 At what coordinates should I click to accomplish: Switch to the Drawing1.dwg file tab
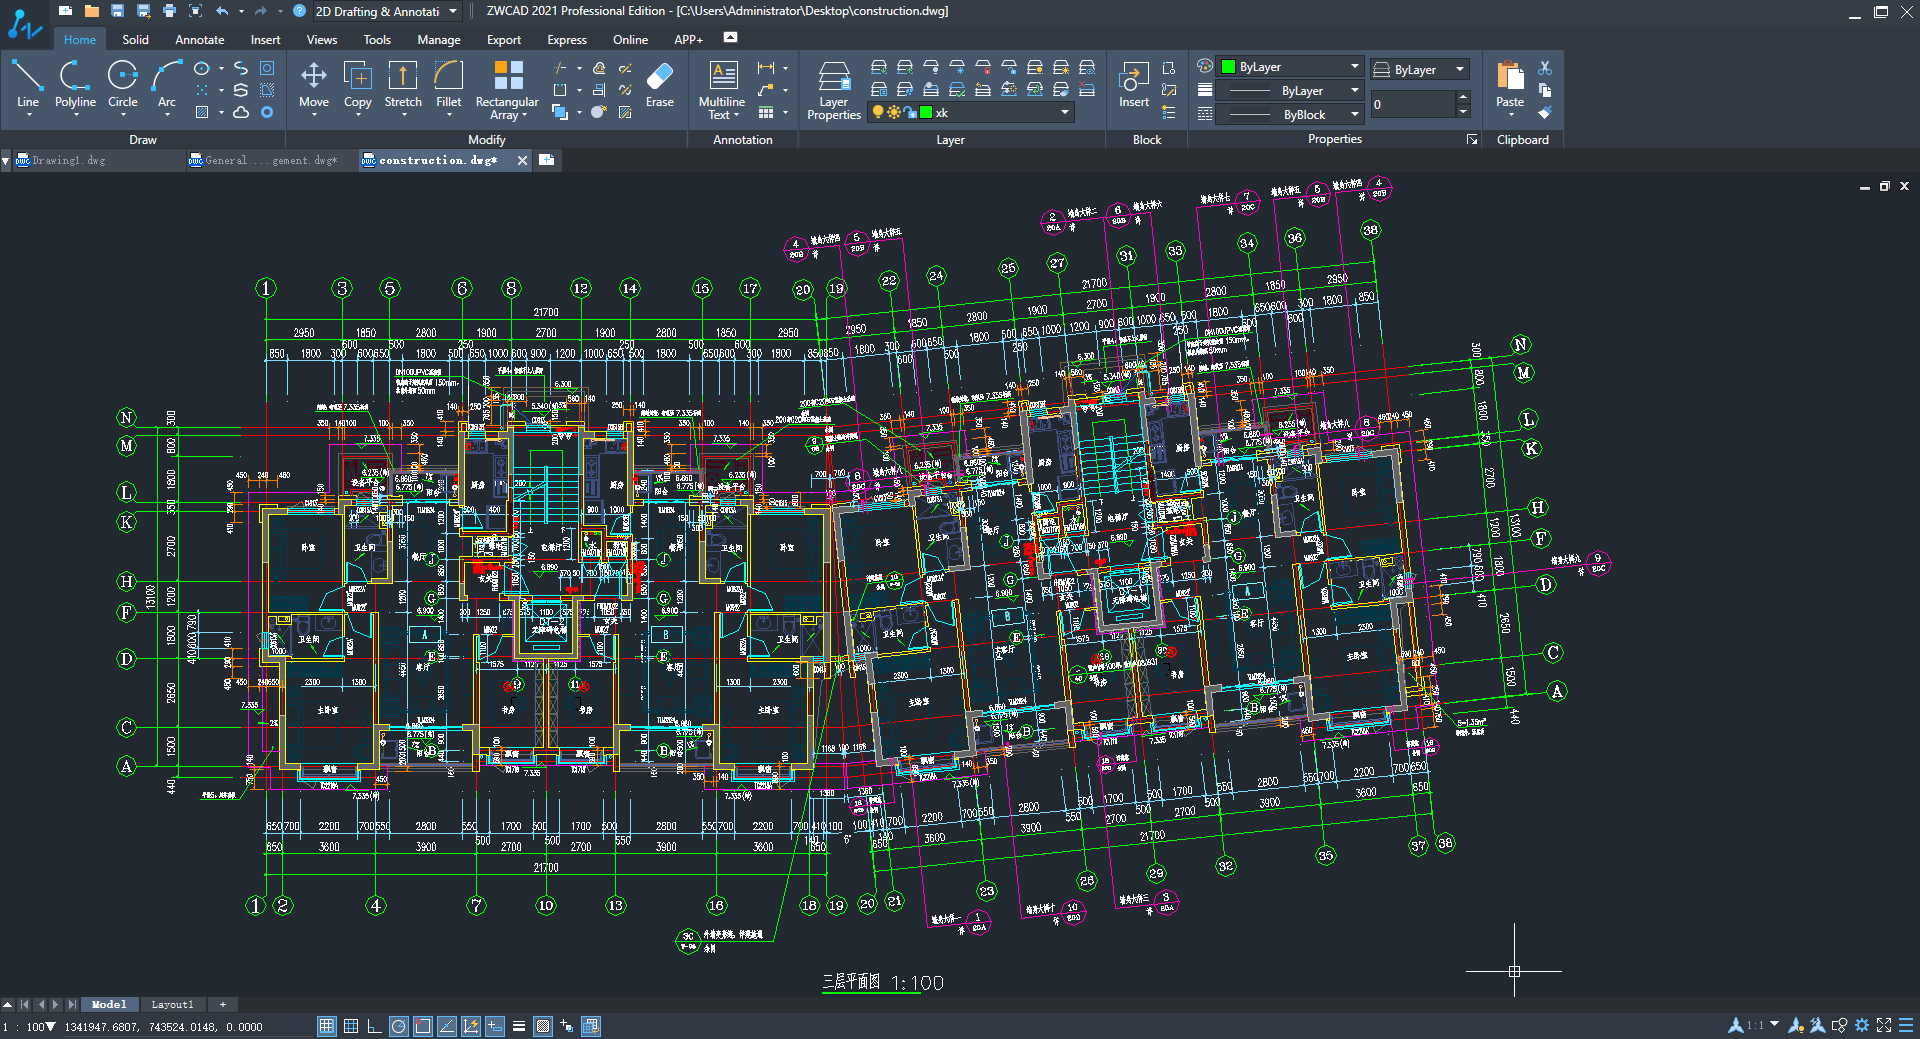point(66,159)
